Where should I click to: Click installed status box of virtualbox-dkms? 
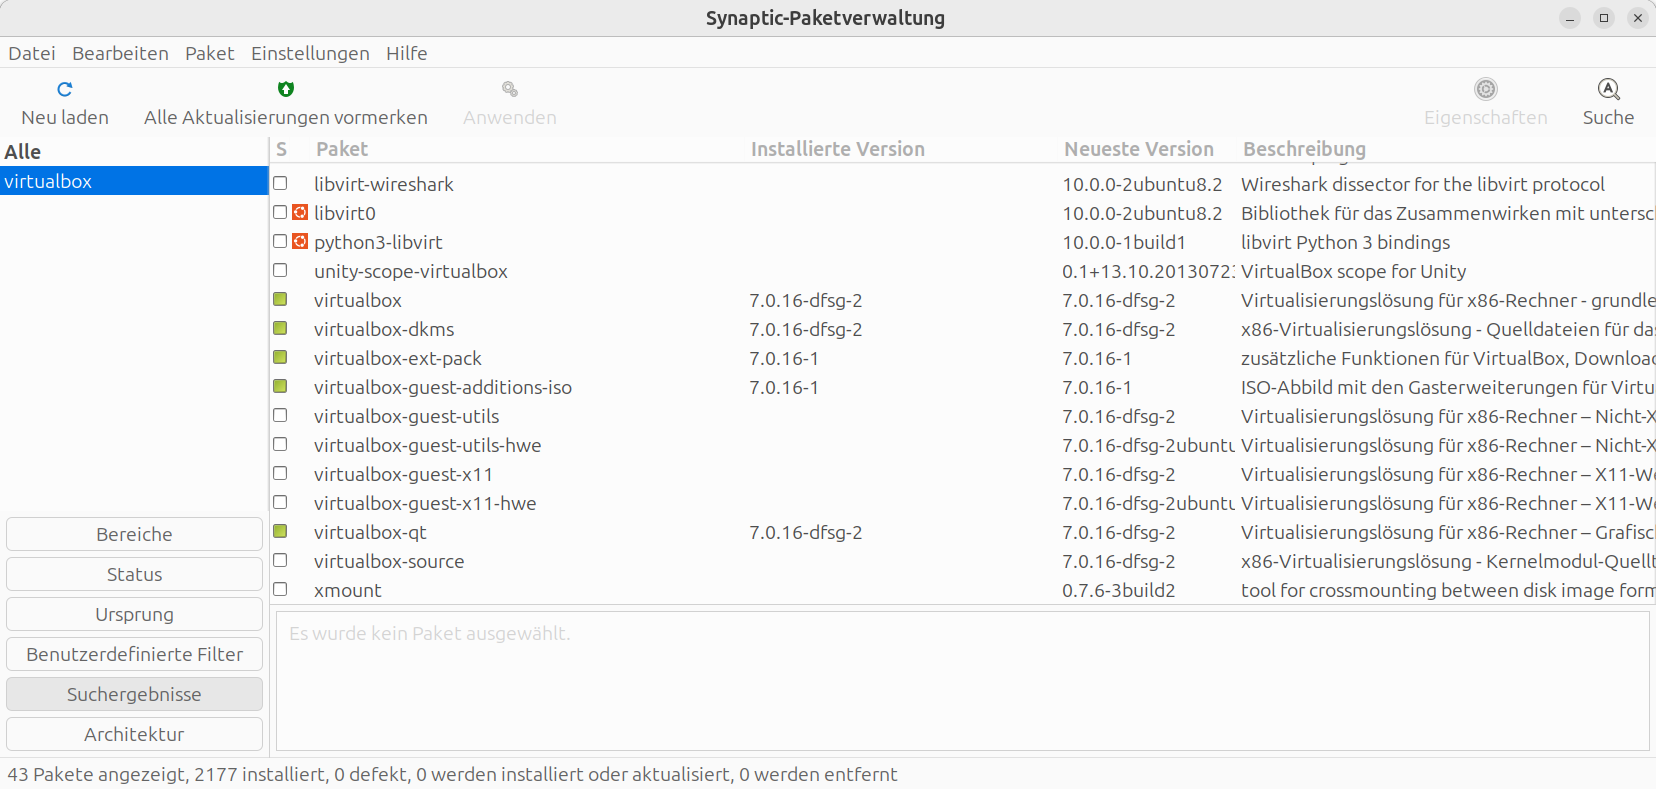(280, 328)
